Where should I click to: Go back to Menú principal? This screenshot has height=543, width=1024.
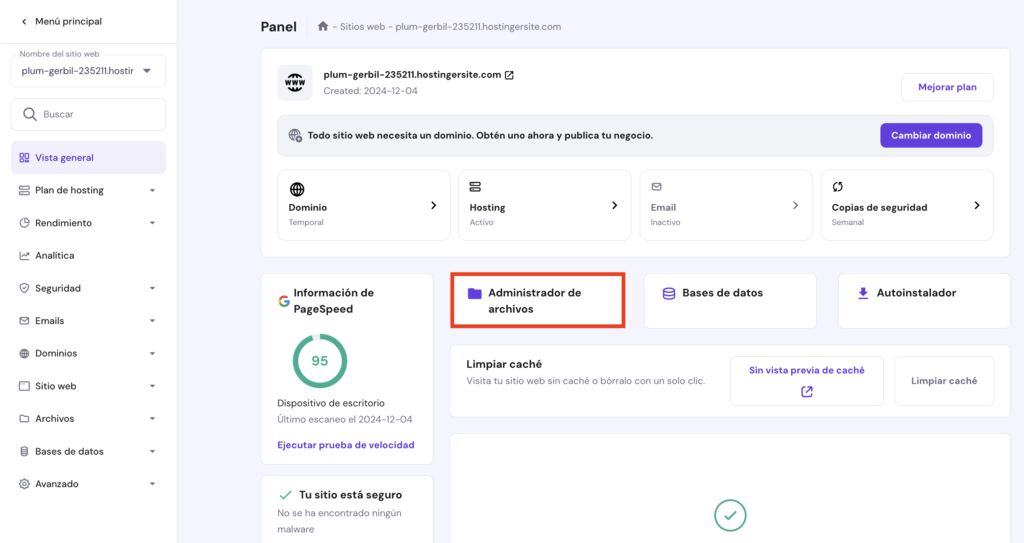(61, 21)
